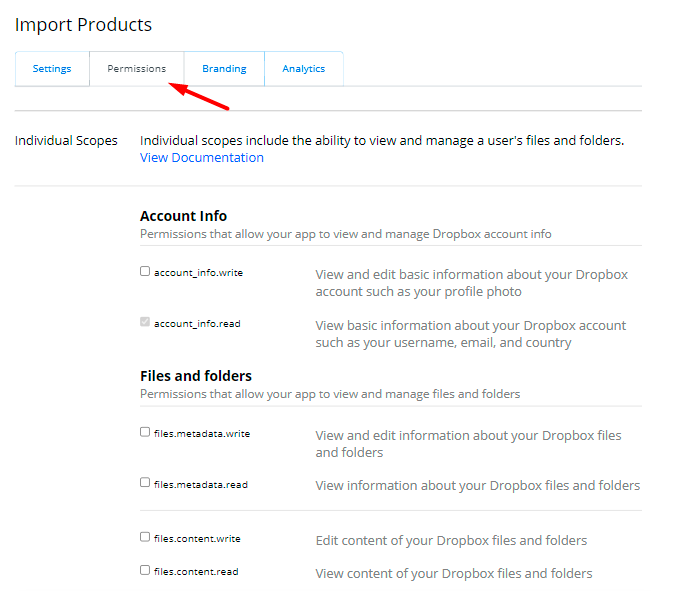Screen dimensions: 685x596
Task: Click the Dropbox account info permissions subtitle
Action: (345, 234)
